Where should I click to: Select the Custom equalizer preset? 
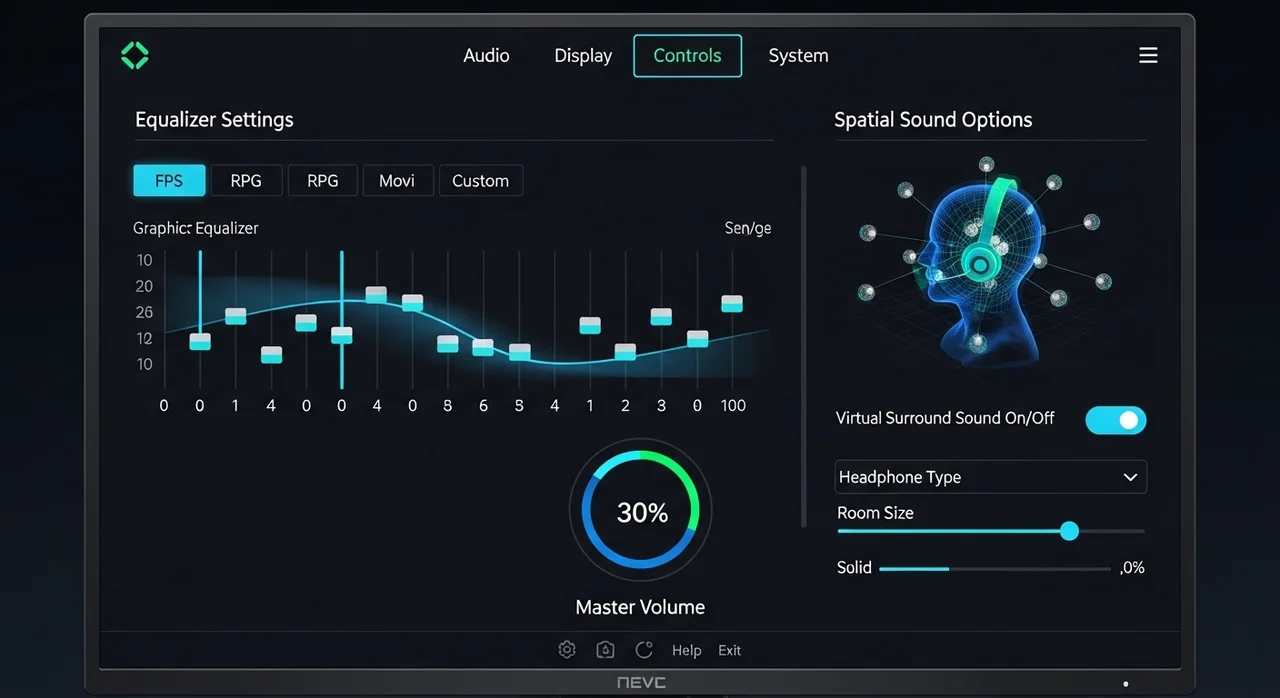click(480, 181)
